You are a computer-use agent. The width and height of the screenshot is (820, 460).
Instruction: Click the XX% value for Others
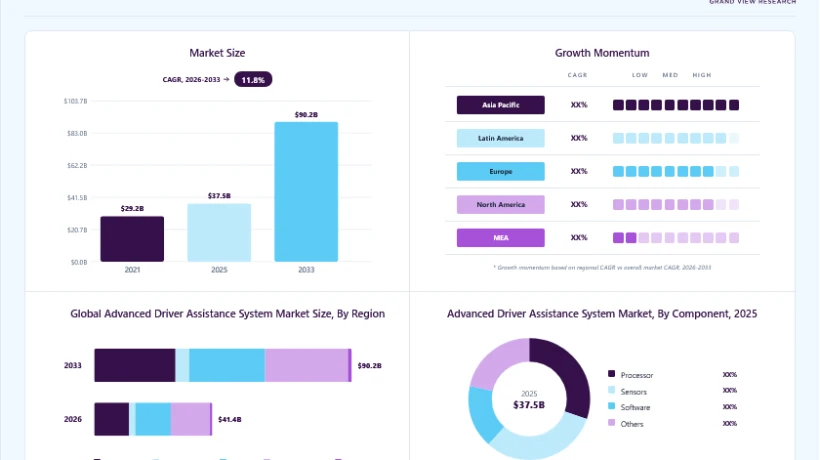[730, 423]
